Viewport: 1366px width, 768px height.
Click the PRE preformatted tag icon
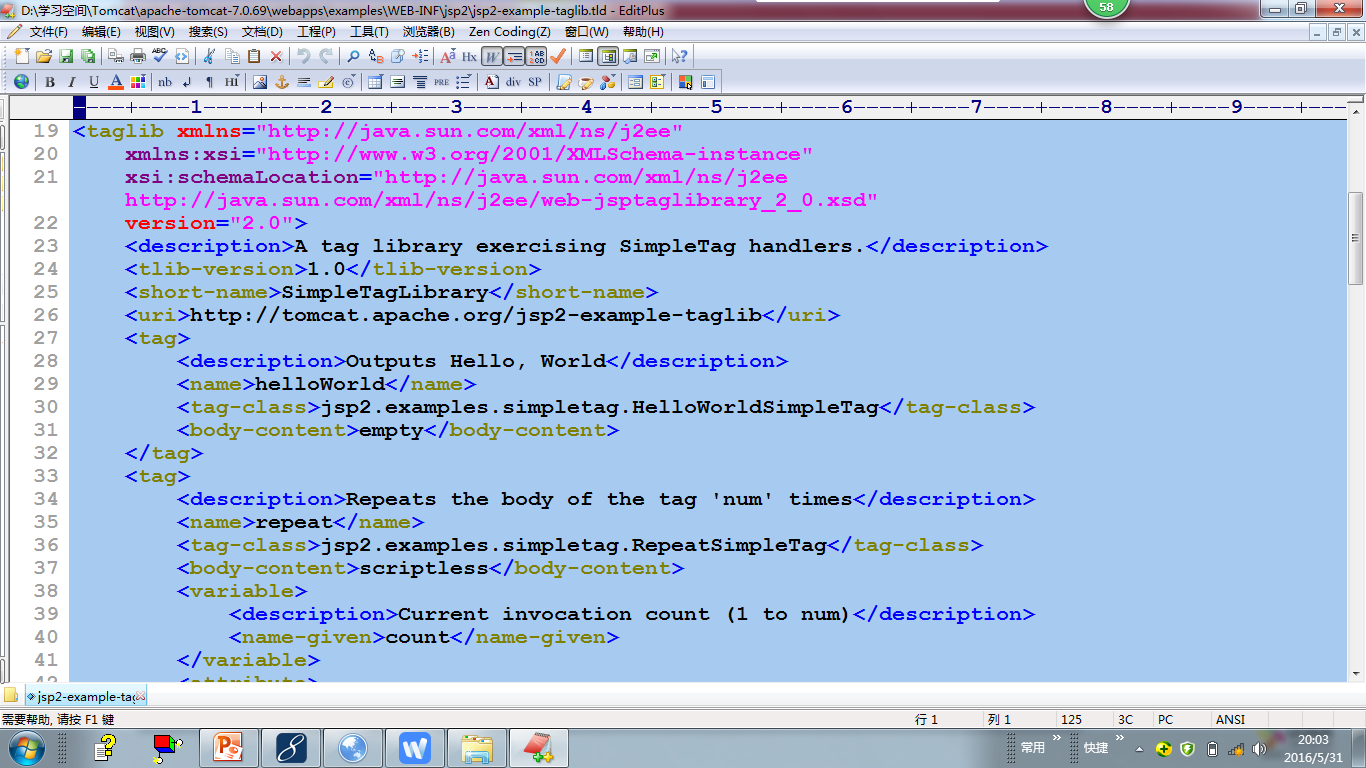click(x=441, y=82)
